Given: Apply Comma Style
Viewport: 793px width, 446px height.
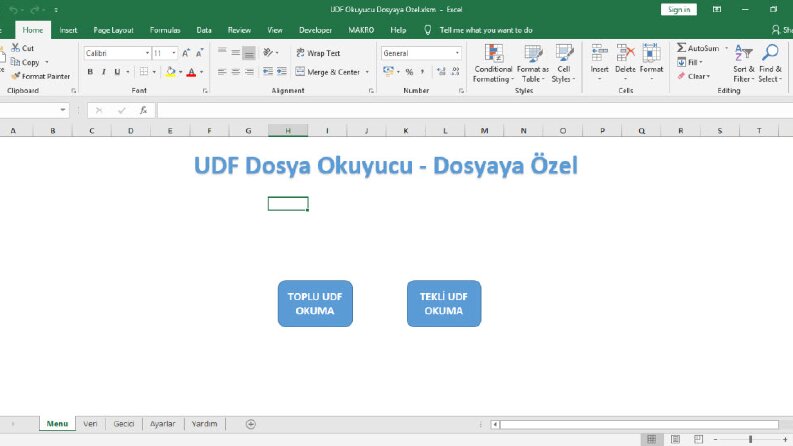Looking at the screenshot, I should tap(422, 72).
